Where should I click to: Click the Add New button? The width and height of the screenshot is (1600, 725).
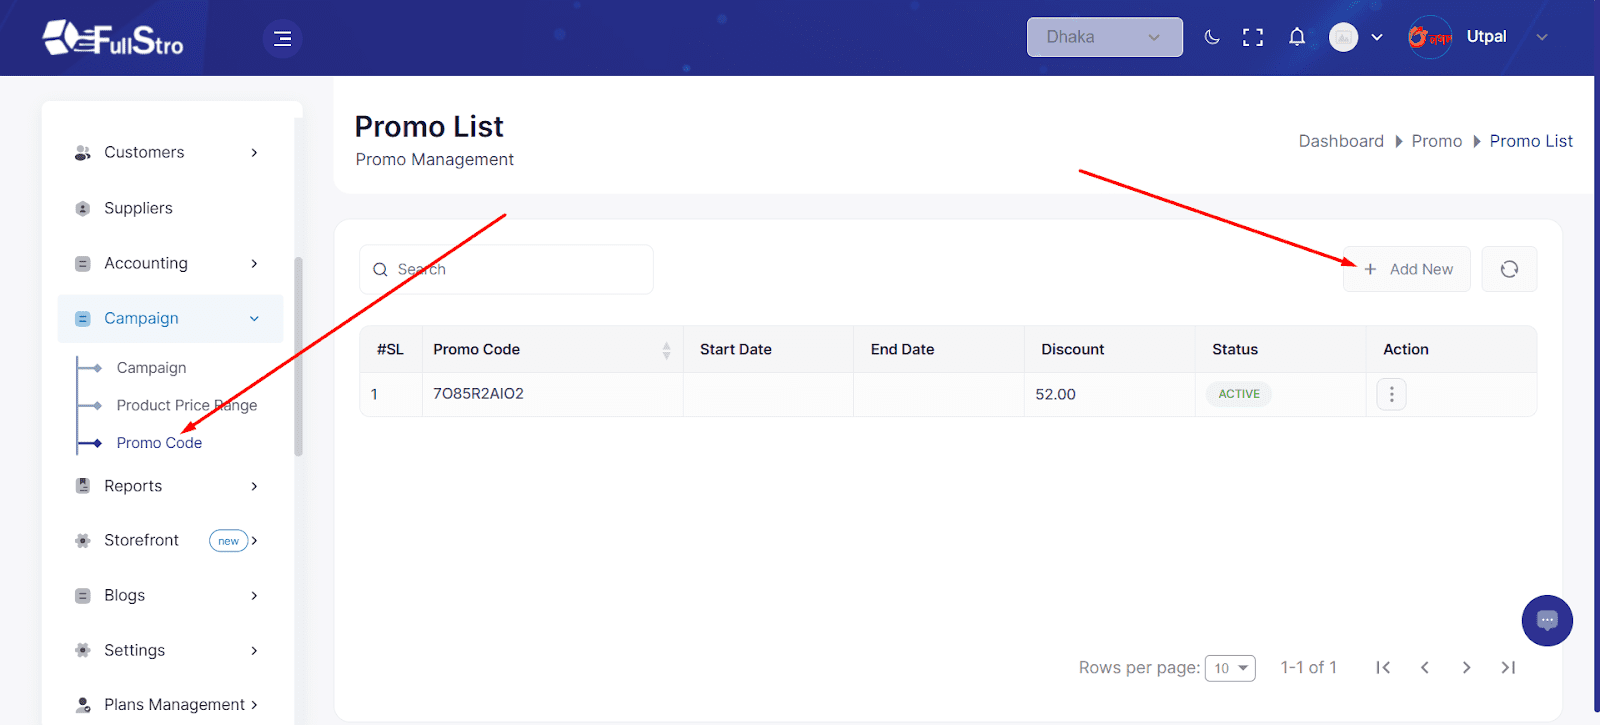[1407, 269]
